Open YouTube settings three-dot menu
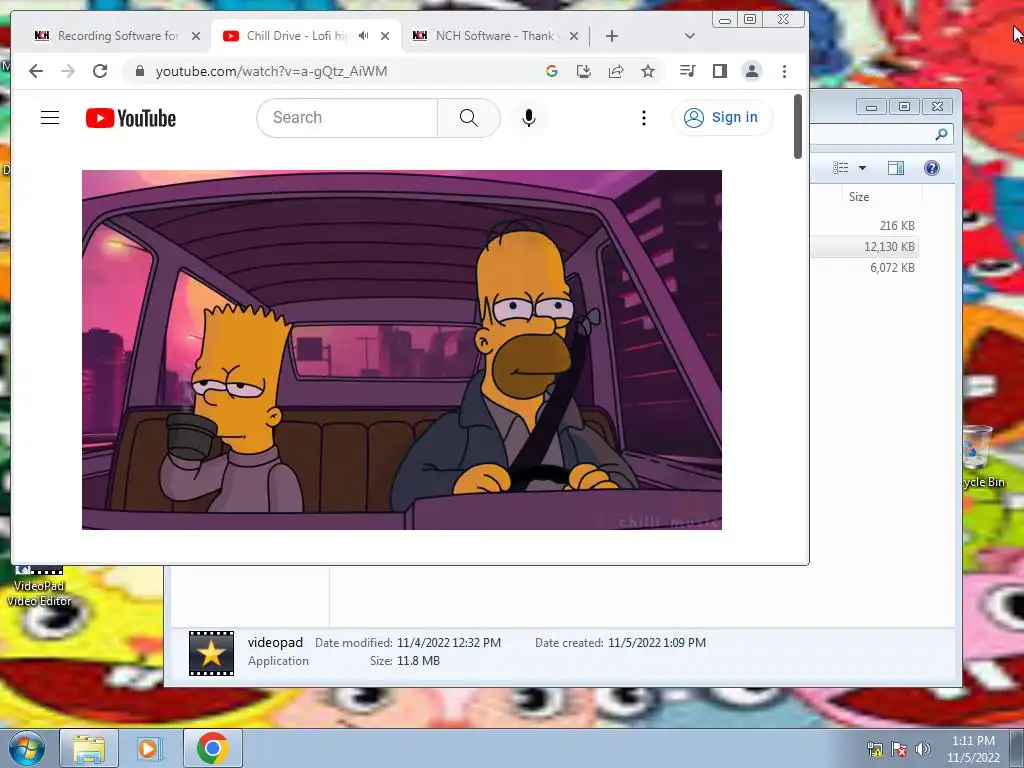This screenshot has width=1024, height=768. (x=644, y=118)
